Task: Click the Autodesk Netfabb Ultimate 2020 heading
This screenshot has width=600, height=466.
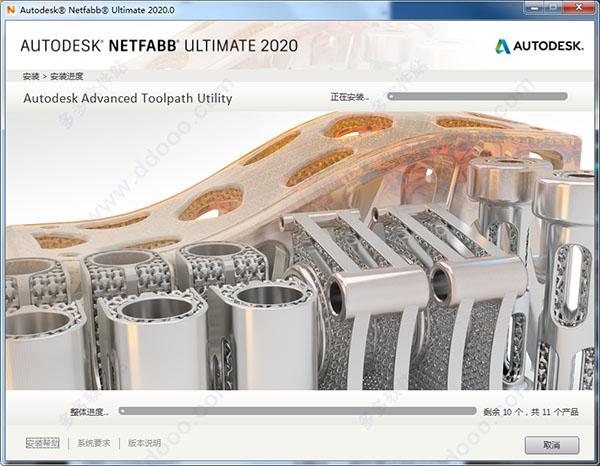Action: [x=159, y=46]
